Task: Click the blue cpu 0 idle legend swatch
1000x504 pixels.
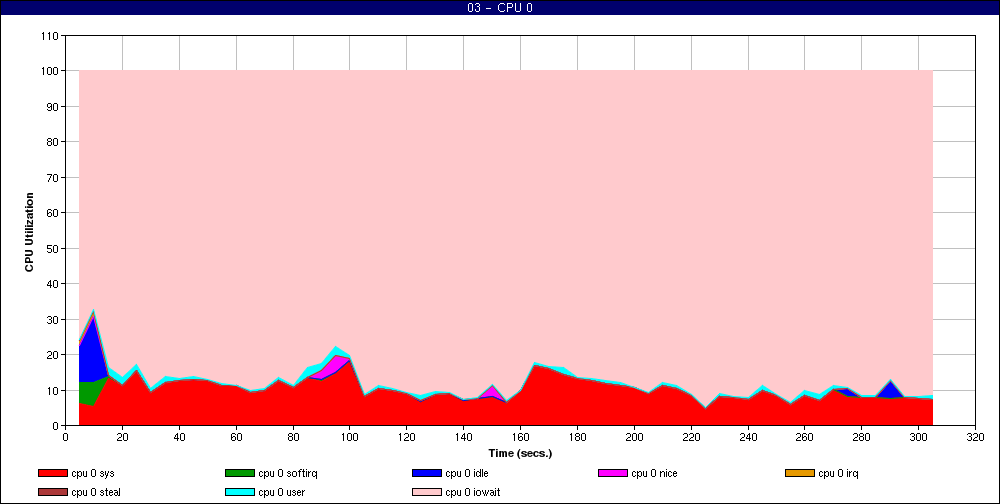Action: tap(427, 473)
